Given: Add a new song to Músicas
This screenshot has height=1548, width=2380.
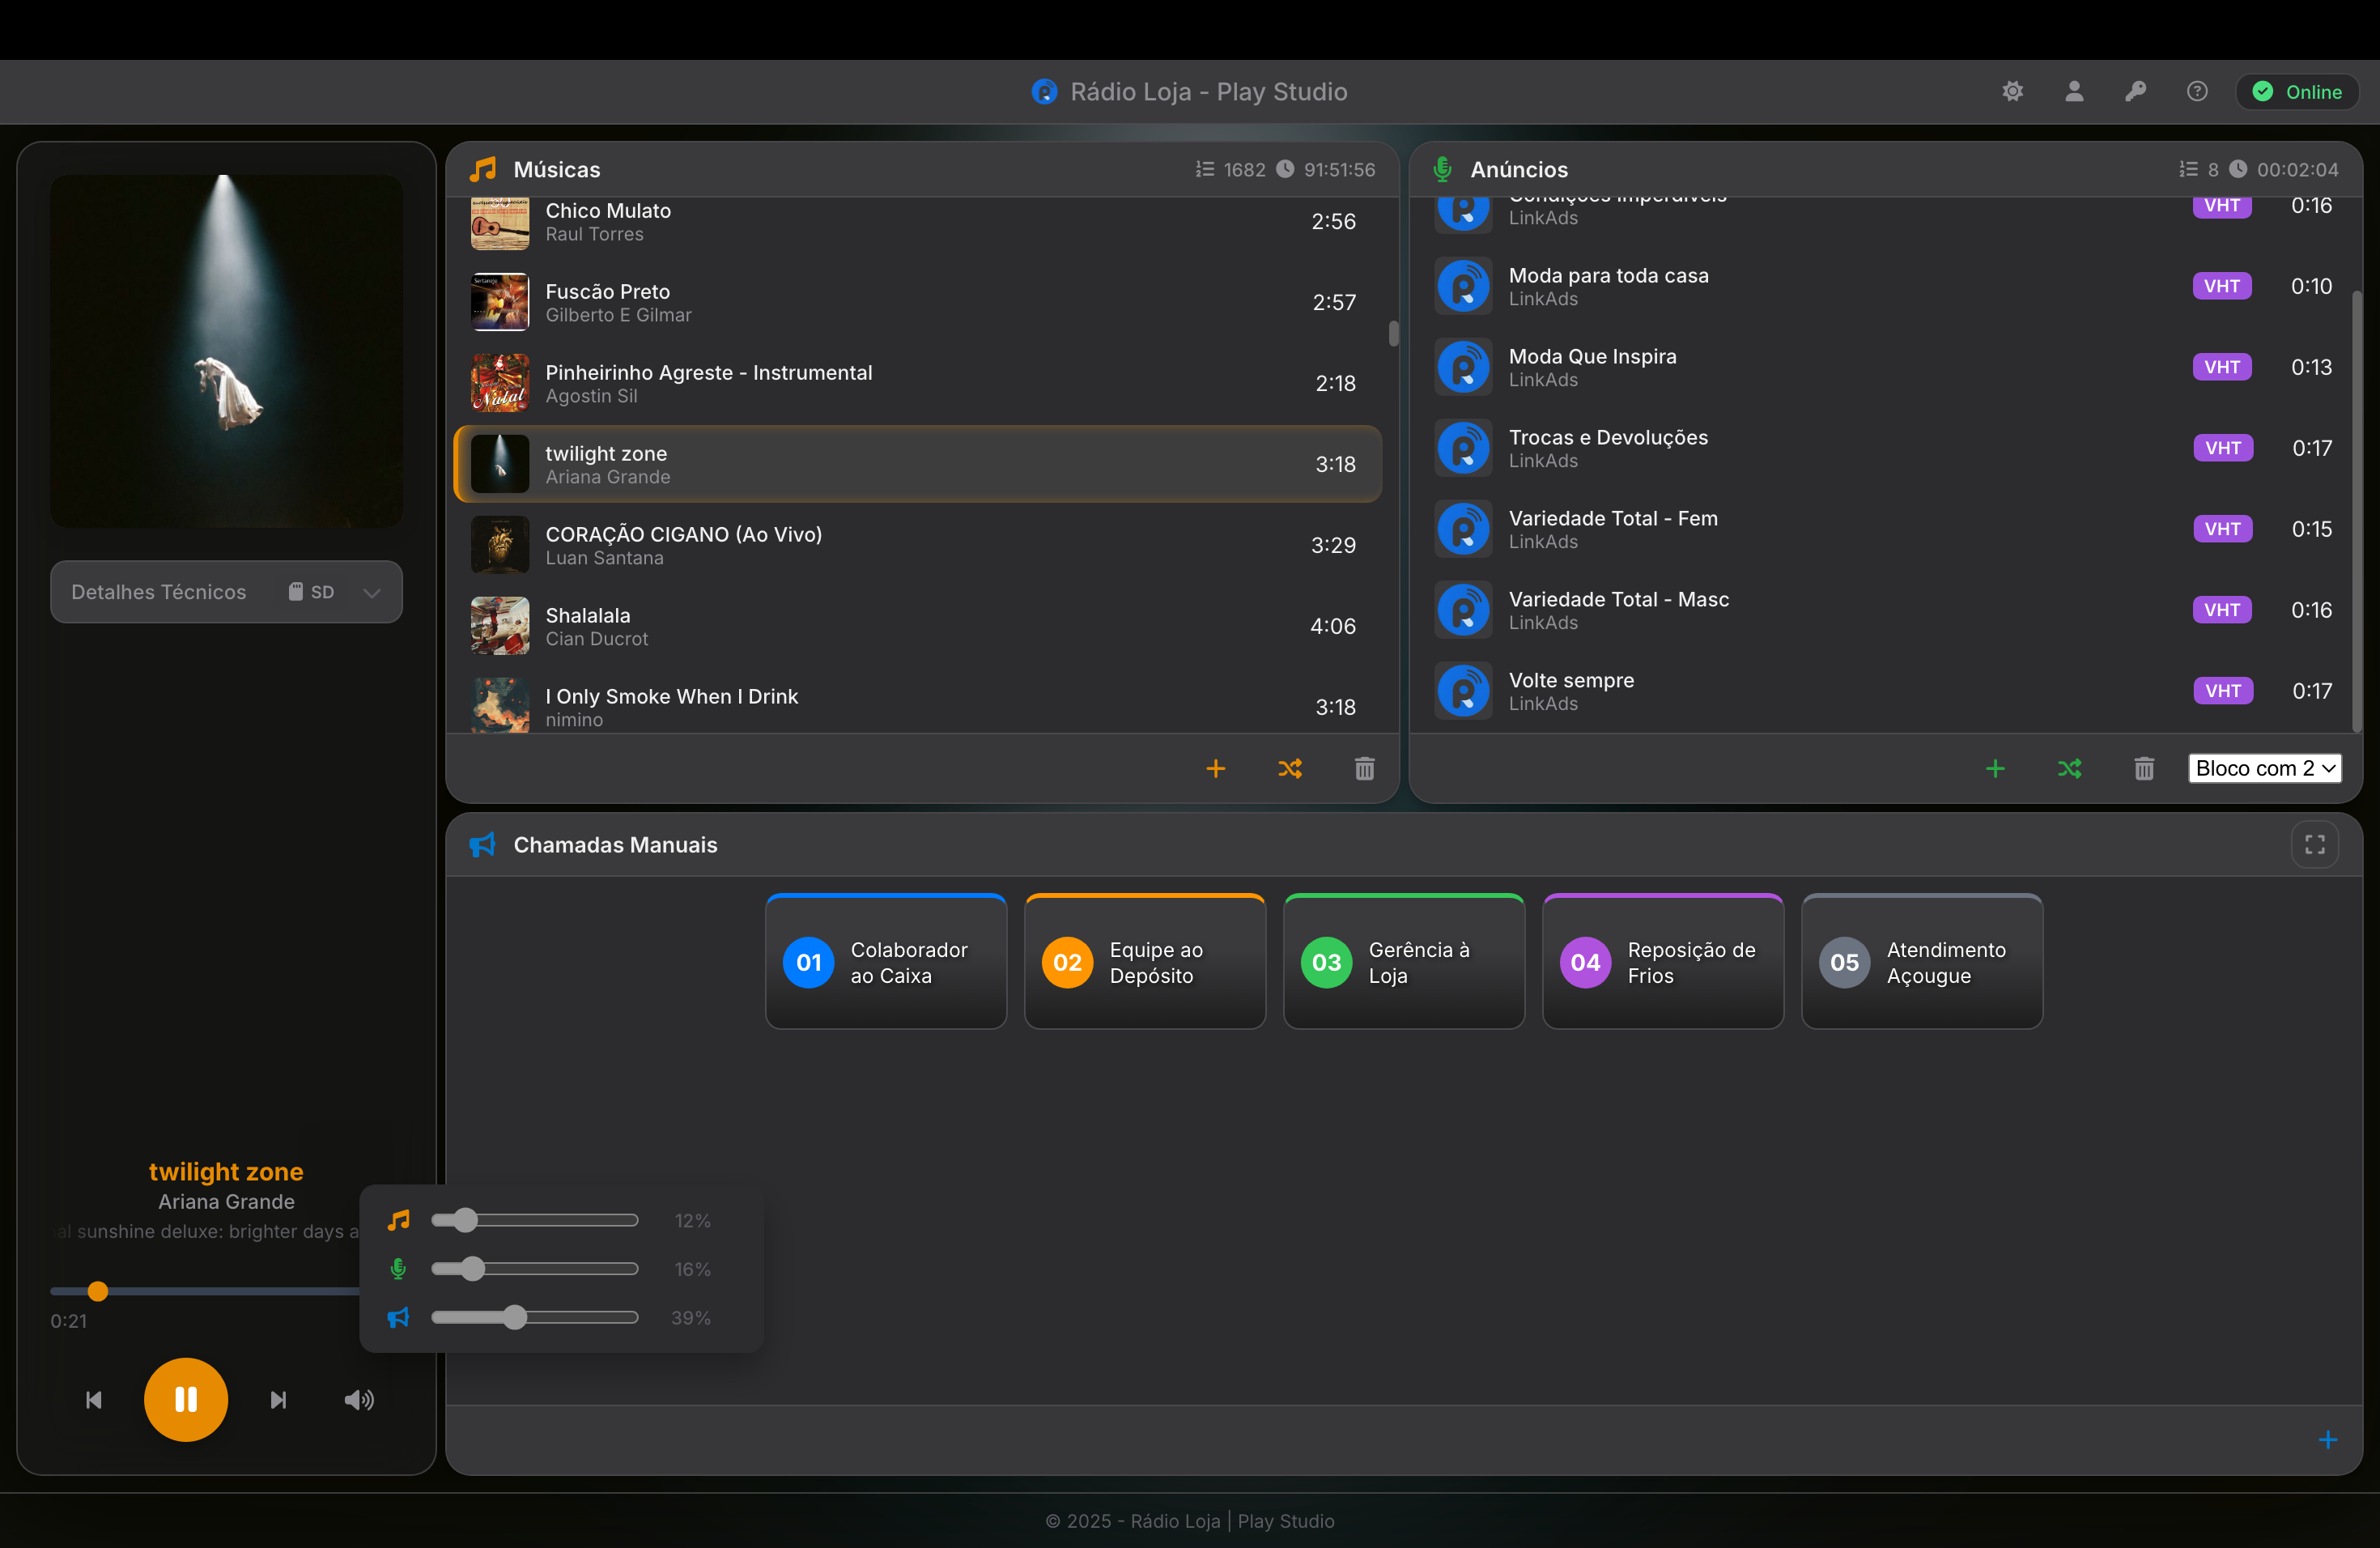Looking at the screenshot, I should tap(1215, 768).
